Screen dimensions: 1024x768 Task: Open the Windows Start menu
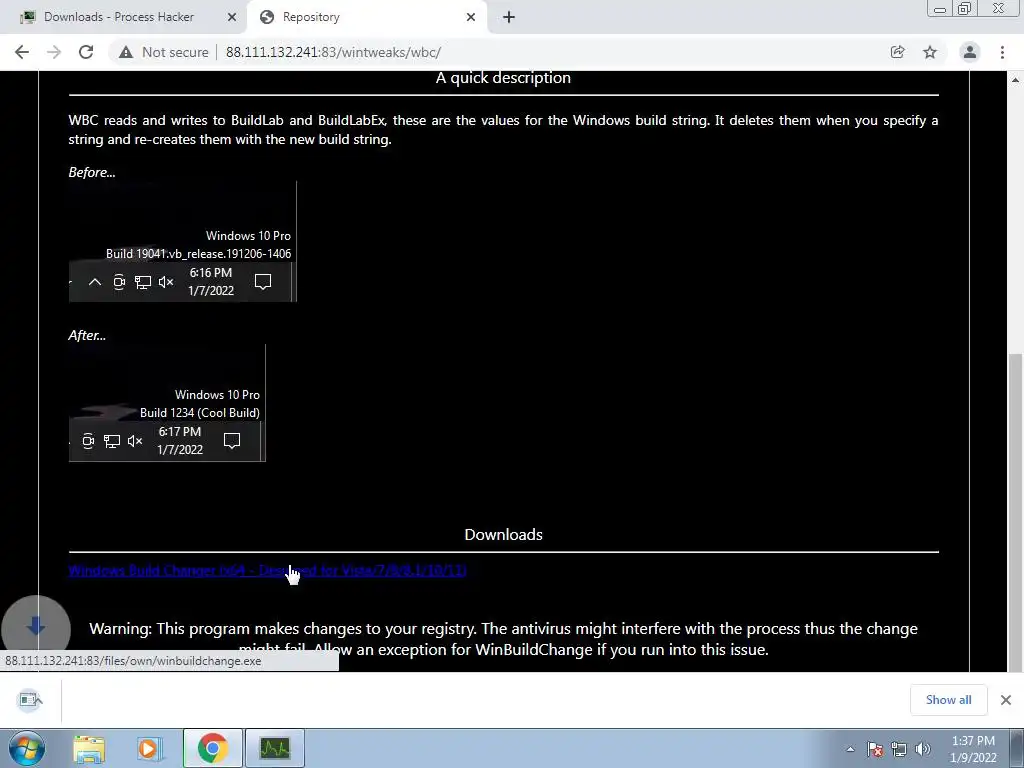27,748
